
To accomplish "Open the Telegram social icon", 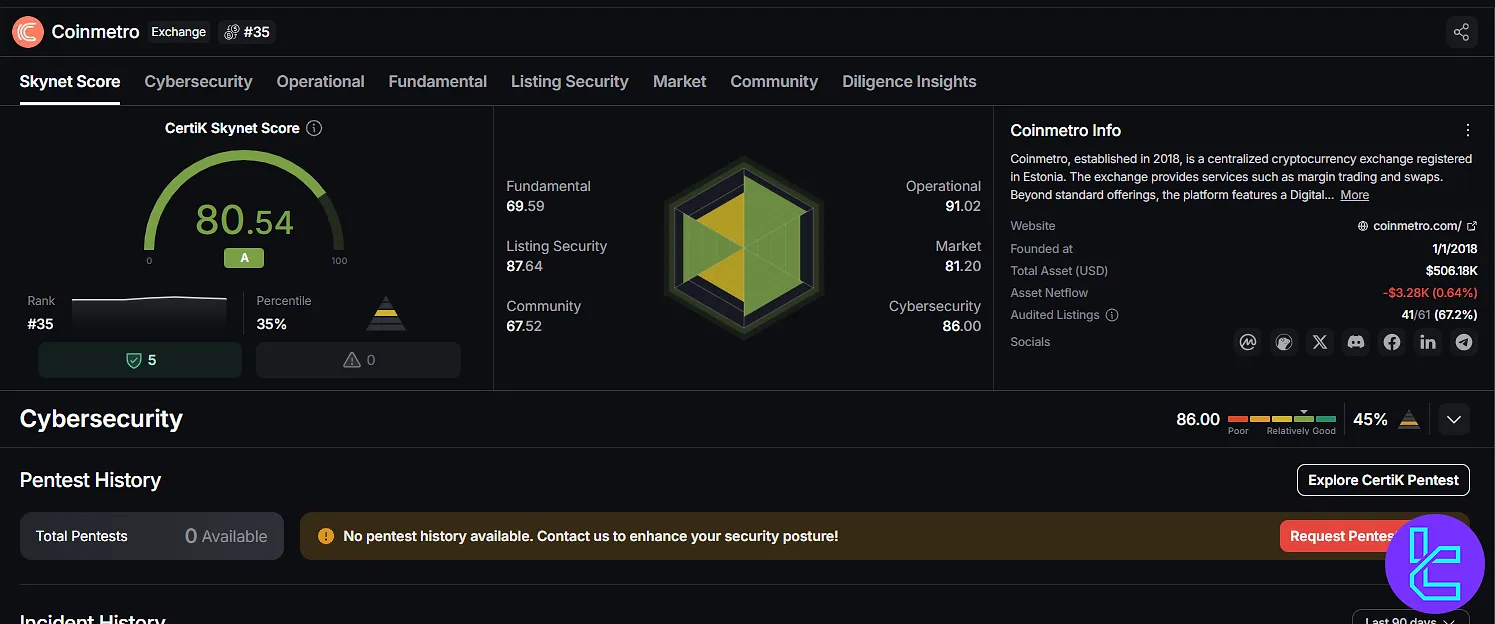I will [1464, 342].
